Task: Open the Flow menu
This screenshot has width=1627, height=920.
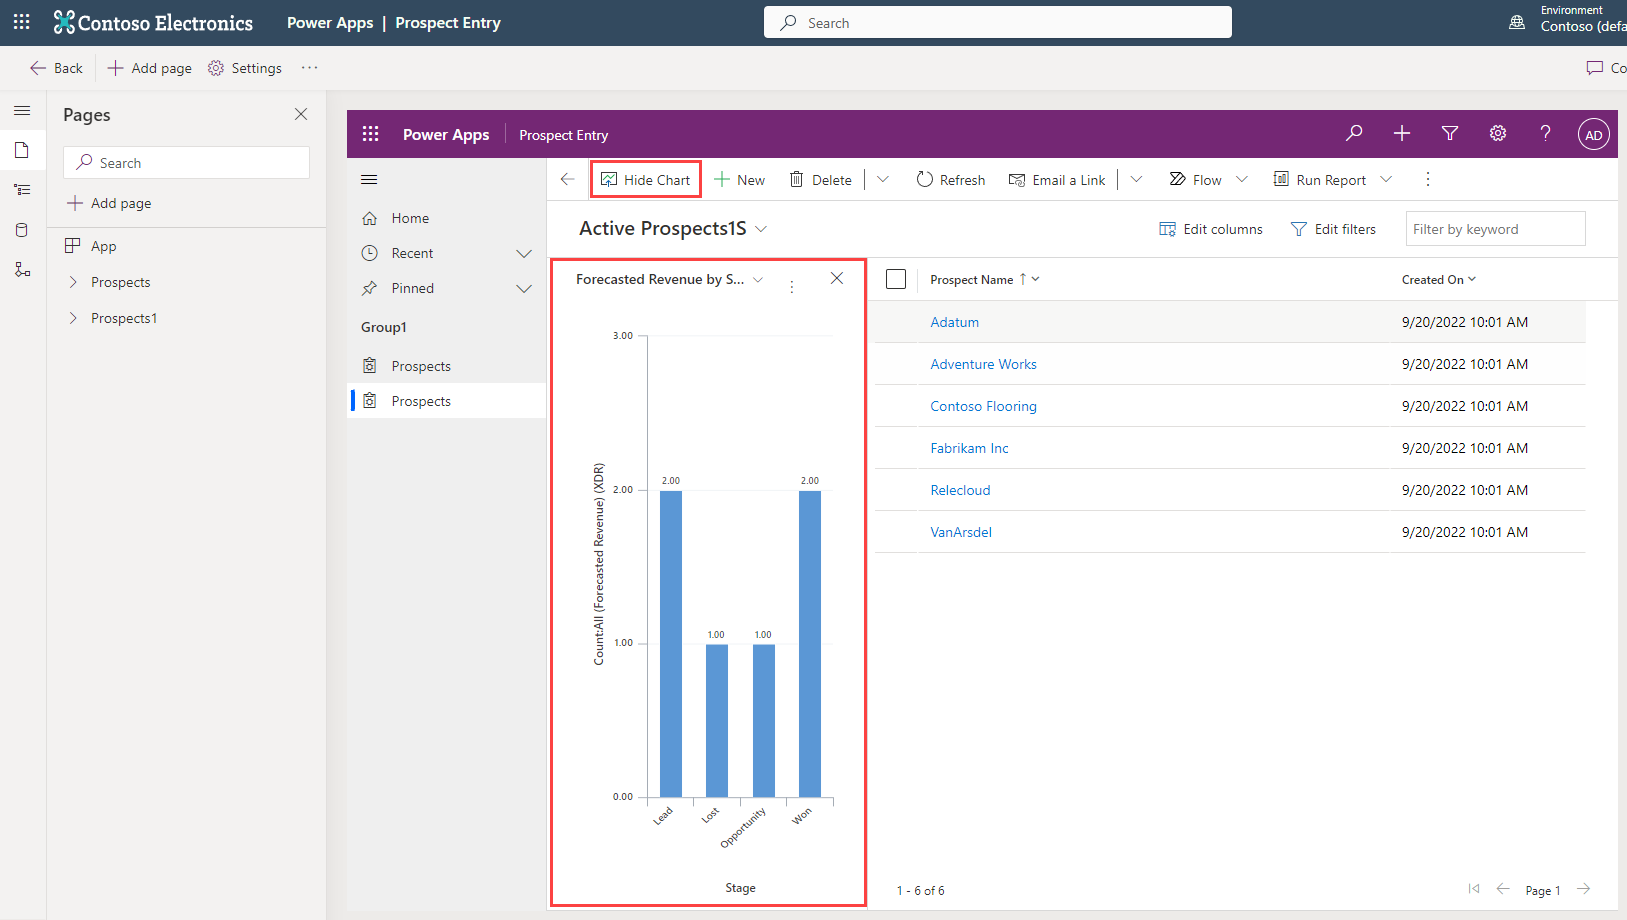Action: 1208,180
